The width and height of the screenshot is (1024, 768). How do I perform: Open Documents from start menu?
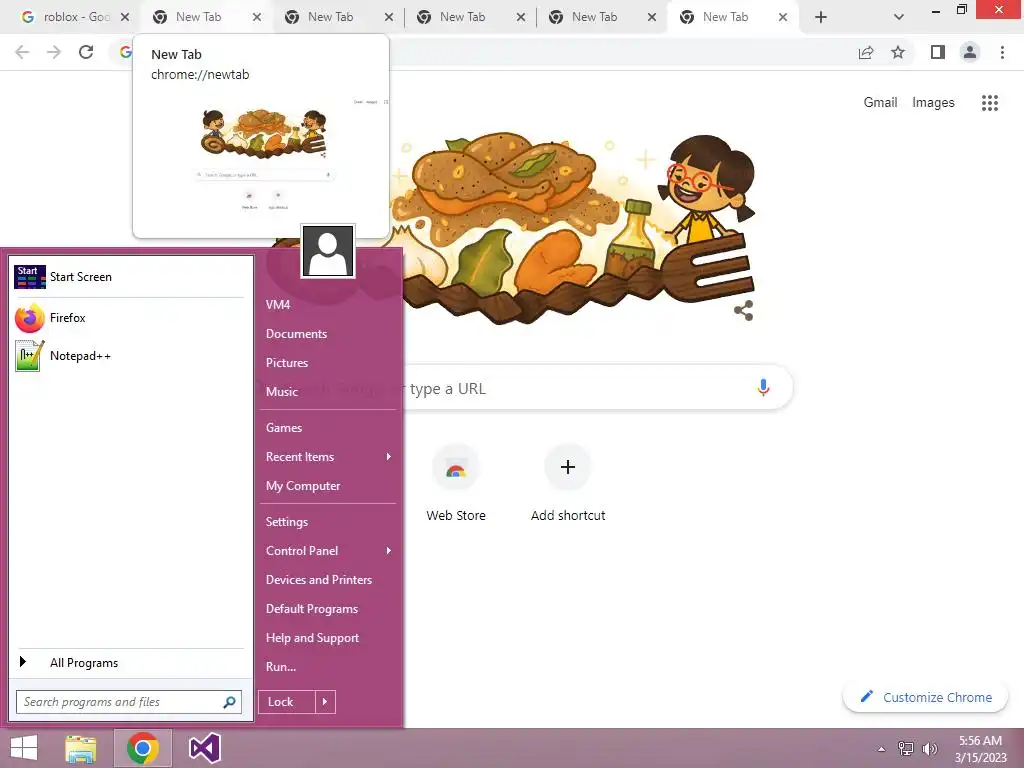(296, 334)
